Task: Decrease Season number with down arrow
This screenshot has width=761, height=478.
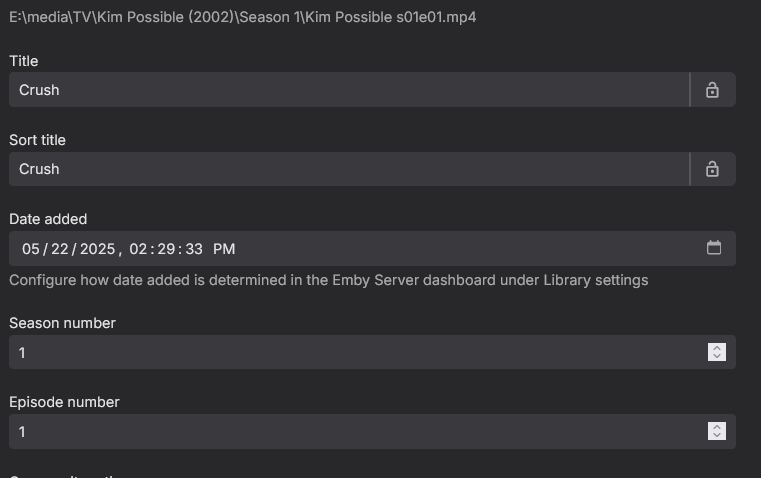Action: coord(716,356)
